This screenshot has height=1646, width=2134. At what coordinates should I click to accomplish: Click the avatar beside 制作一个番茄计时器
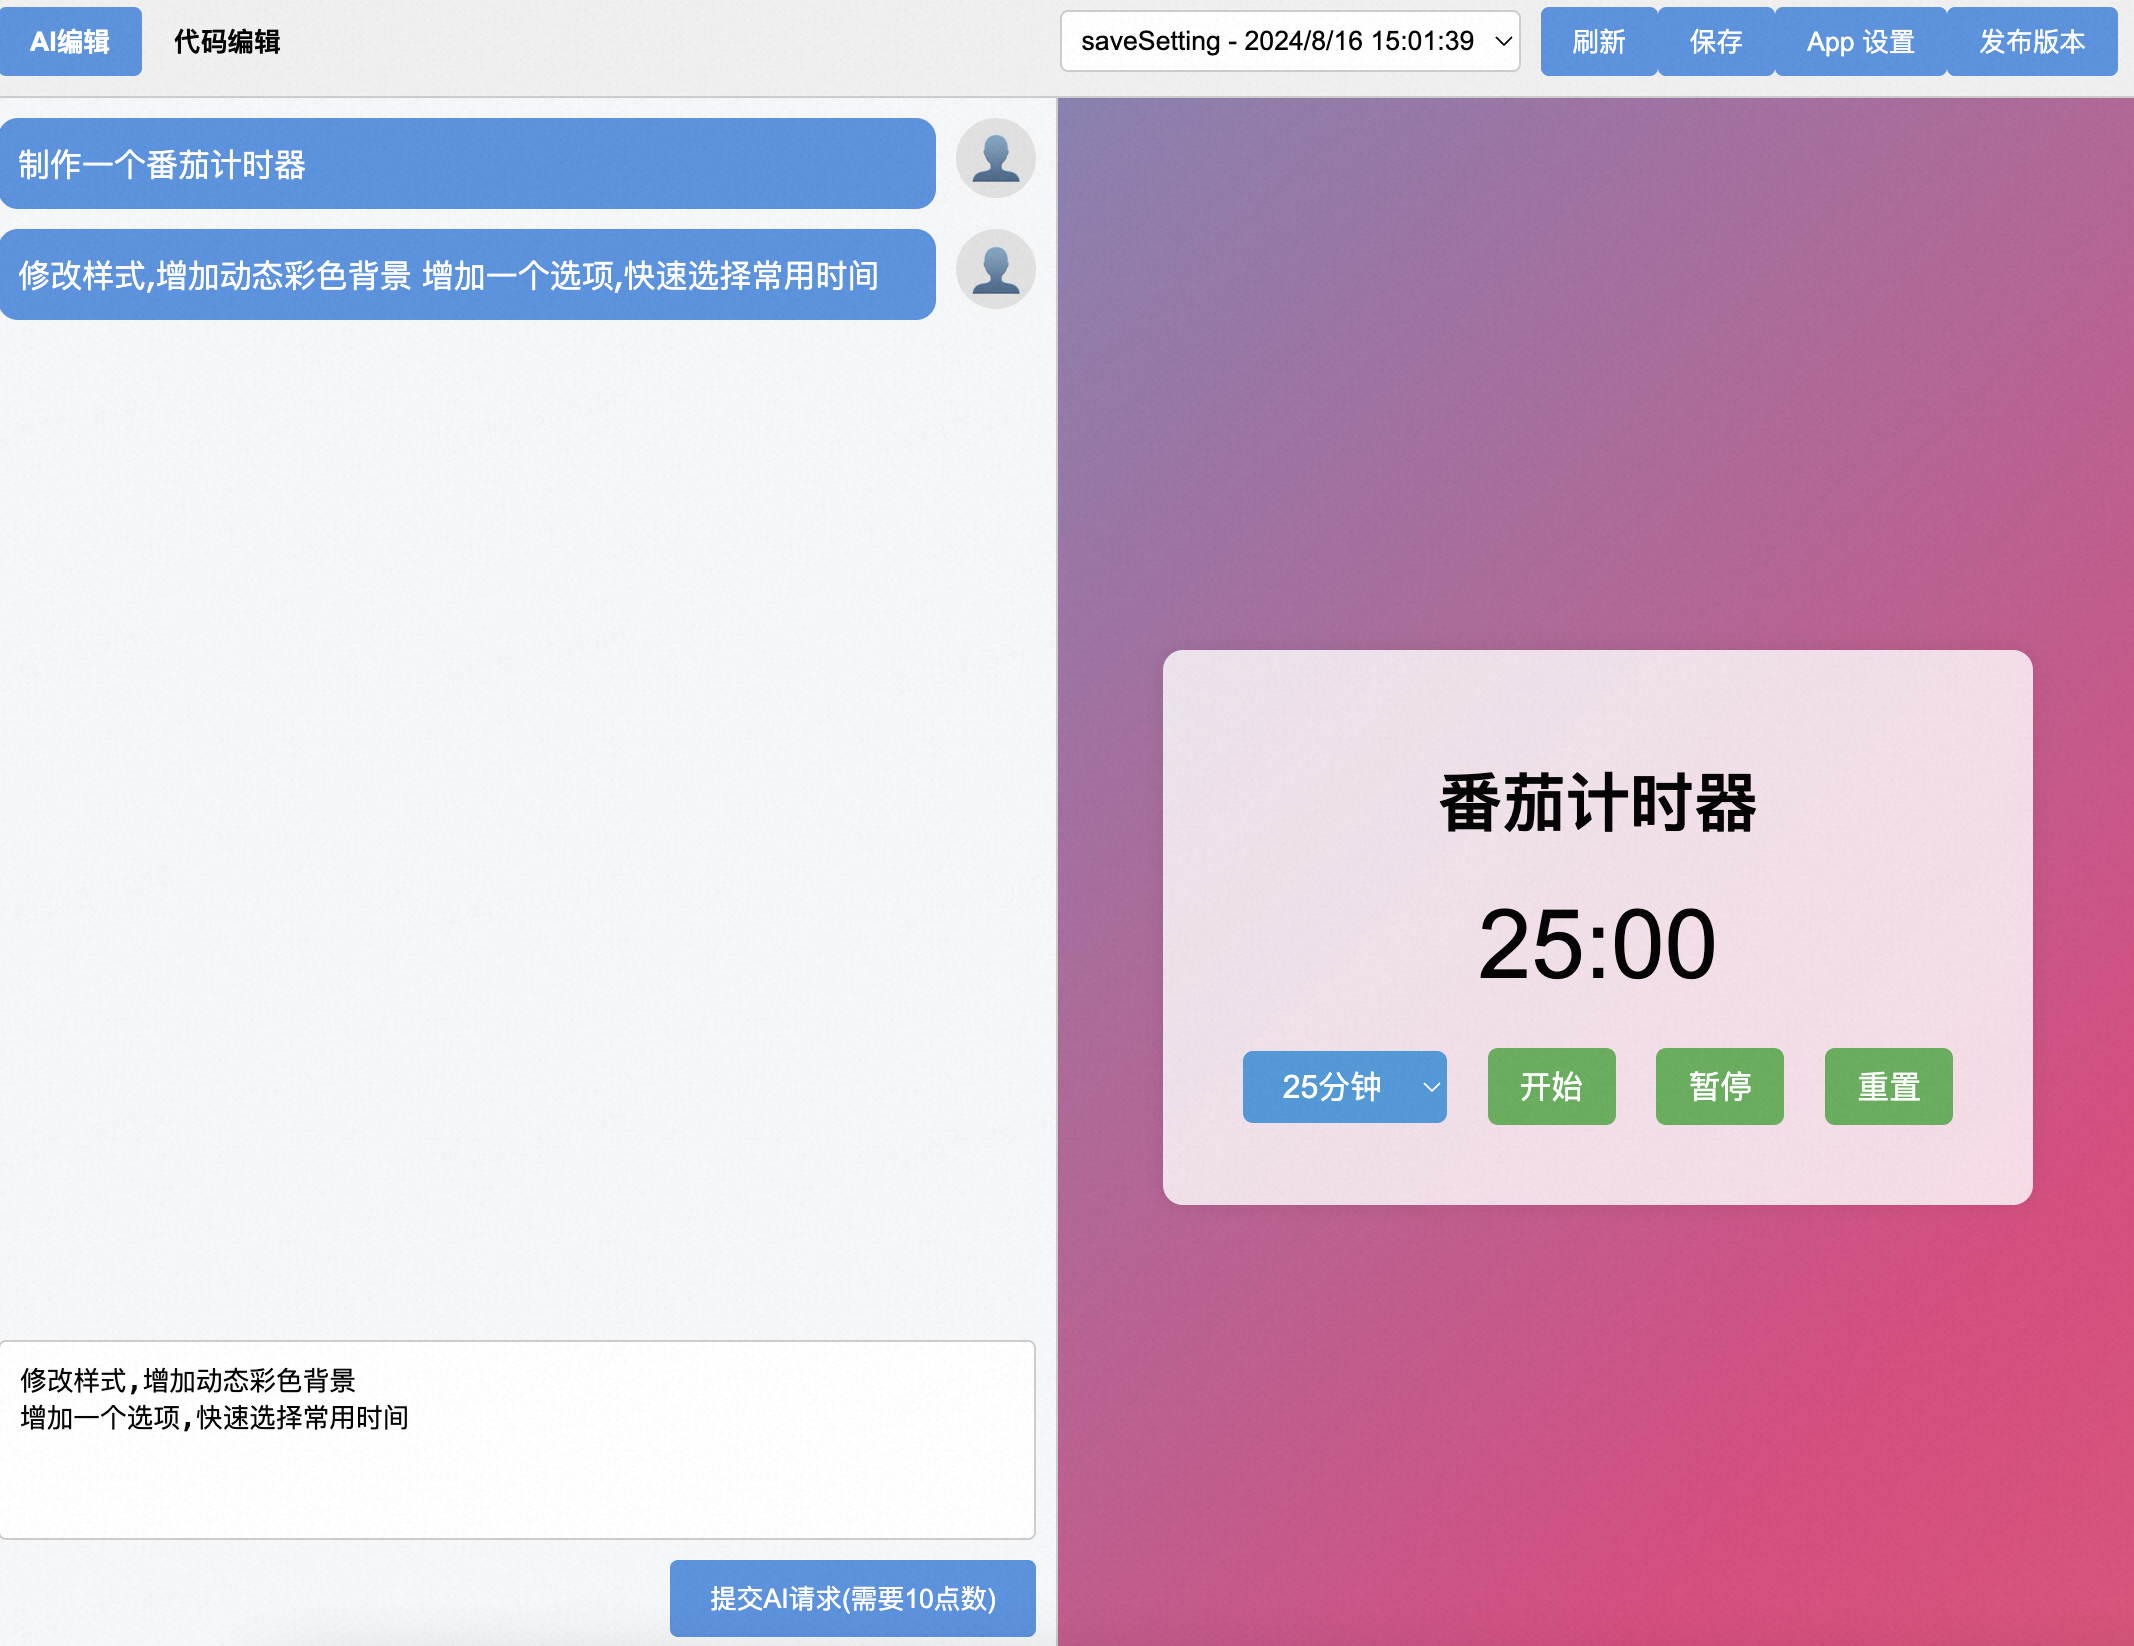pos(995,158)
